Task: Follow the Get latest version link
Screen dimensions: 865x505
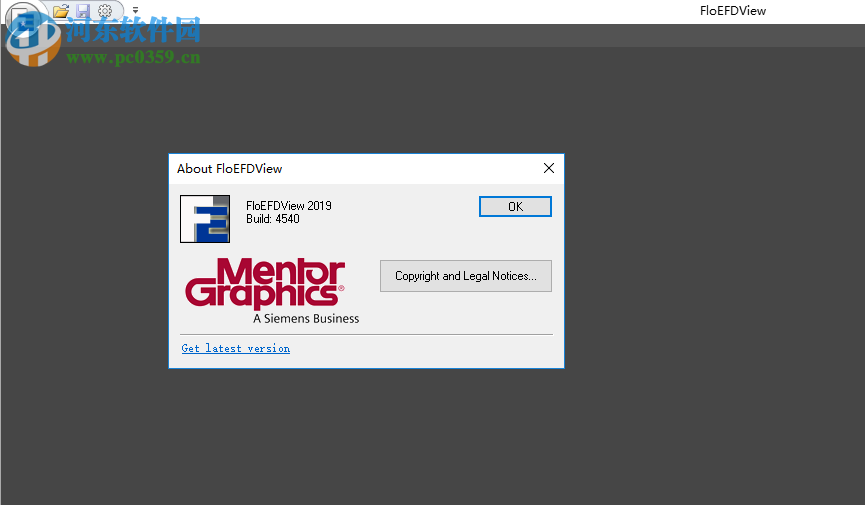Action: coord(236,348)
